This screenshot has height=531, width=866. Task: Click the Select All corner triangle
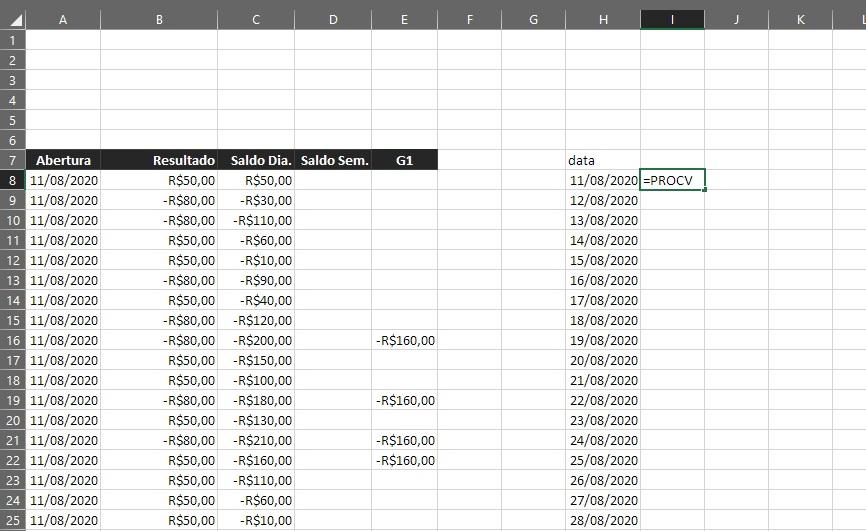(13, 20)
